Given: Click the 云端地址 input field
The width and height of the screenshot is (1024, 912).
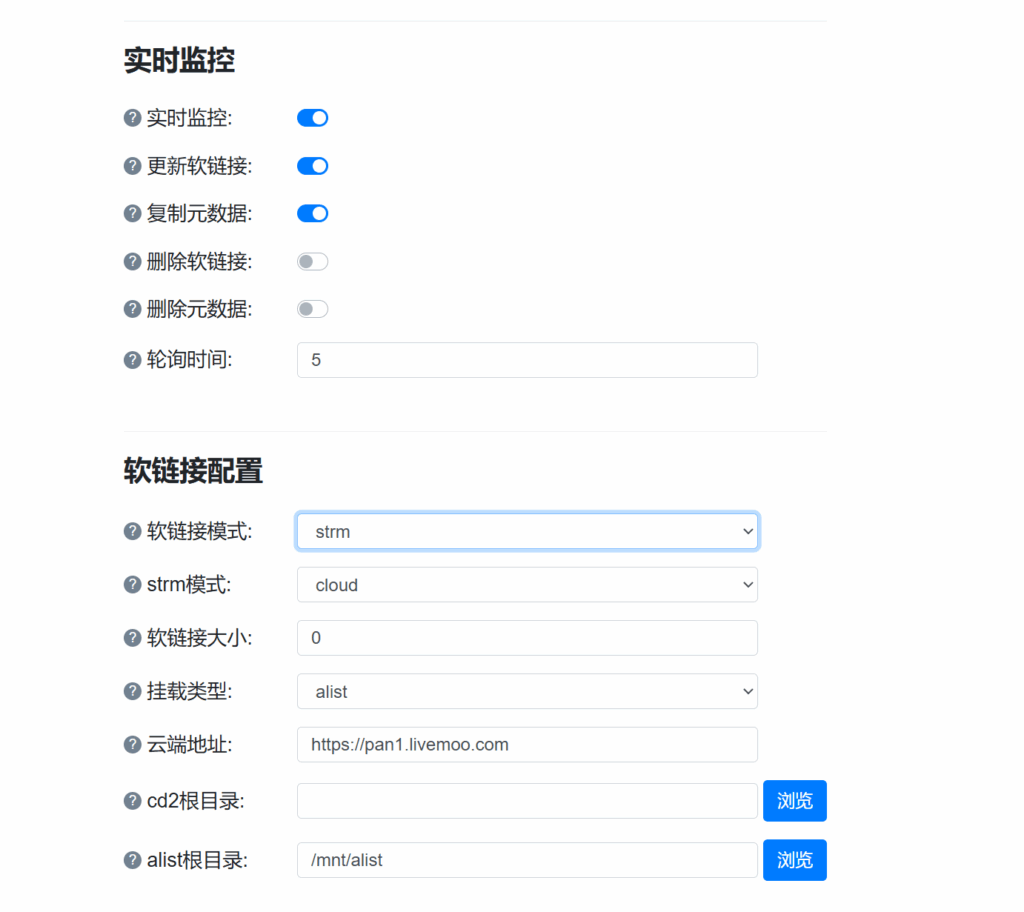Looking at the screenshot, I should (x=527, y=744).
